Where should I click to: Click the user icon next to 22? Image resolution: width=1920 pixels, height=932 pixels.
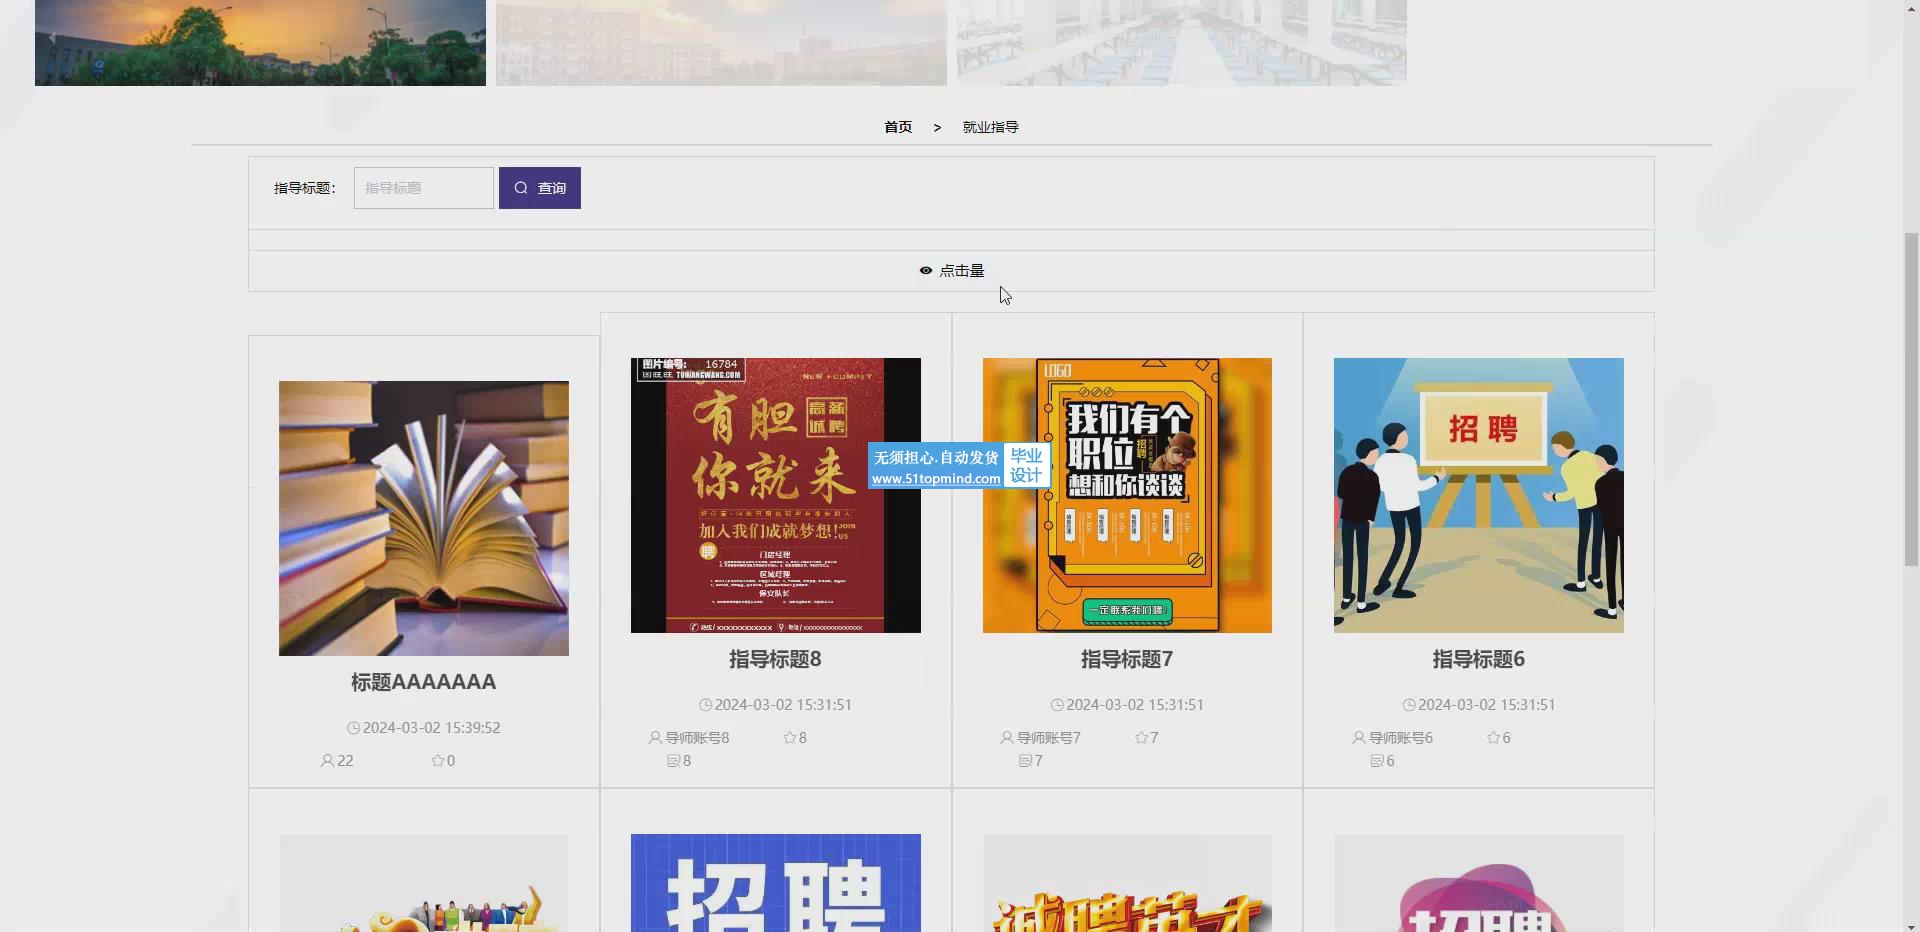tap(327, 761)
